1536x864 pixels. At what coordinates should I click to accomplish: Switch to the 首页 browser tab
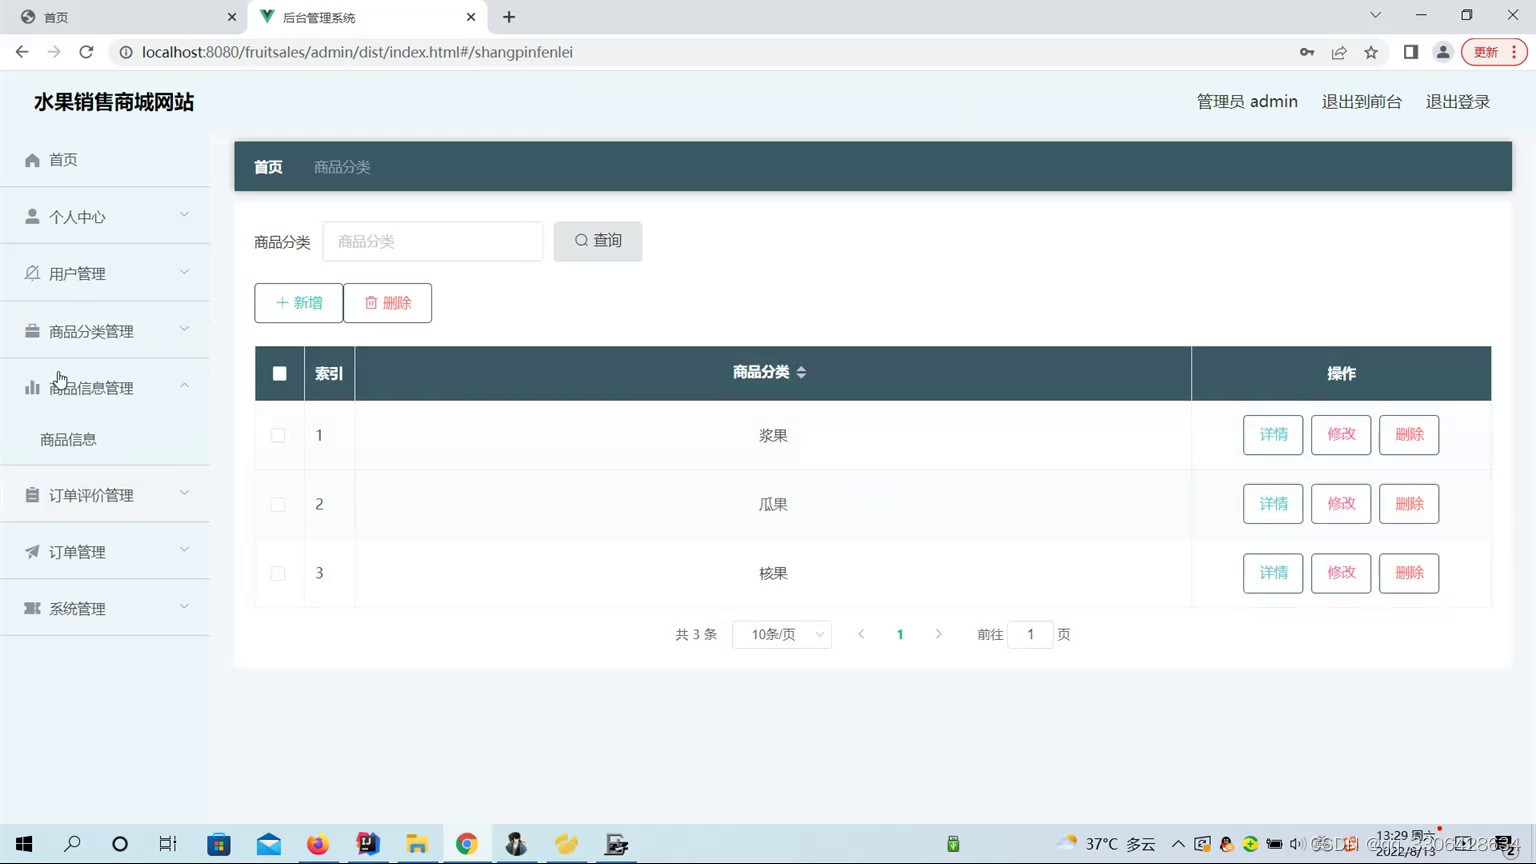pos(123,17)
